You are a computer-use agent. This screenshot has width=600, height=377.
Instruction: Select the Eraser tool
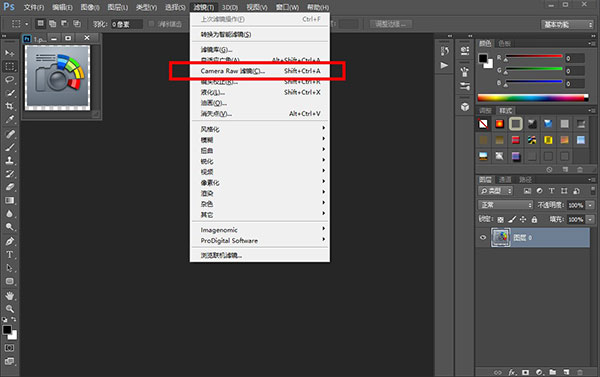pos(10,187)
